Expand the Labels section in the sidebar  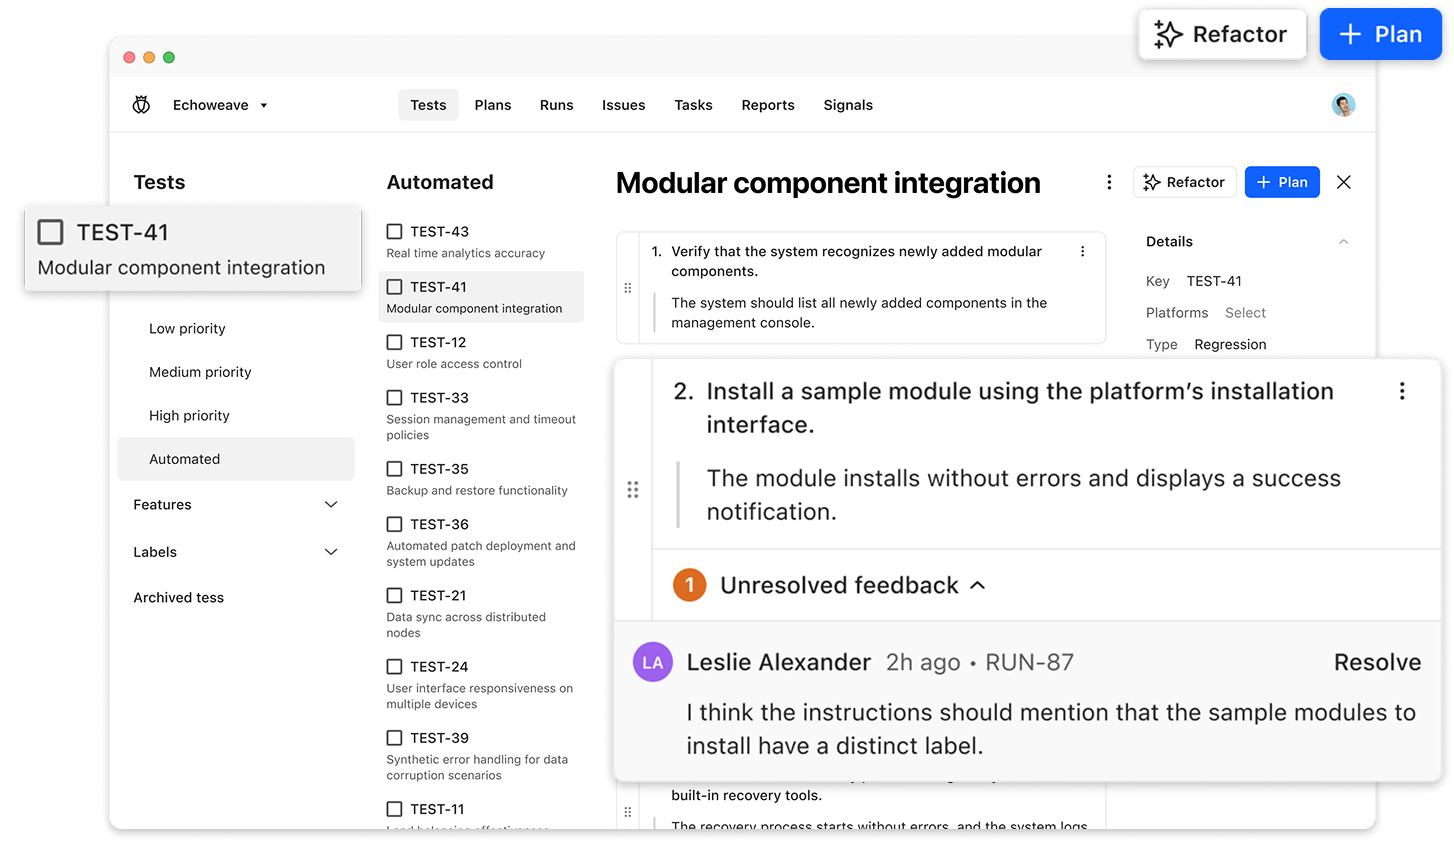(331, 551)
